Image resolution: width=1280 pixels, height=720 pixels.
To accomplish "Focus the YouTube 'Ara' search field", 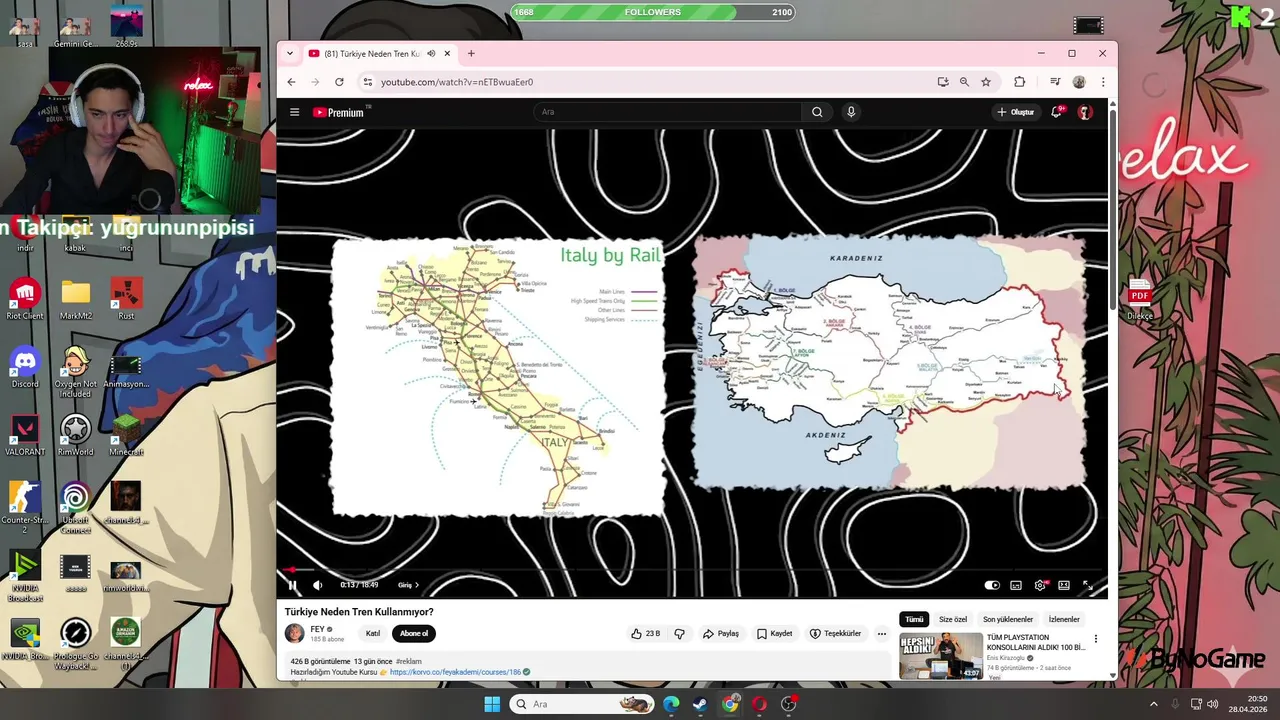I will [667, 112].
